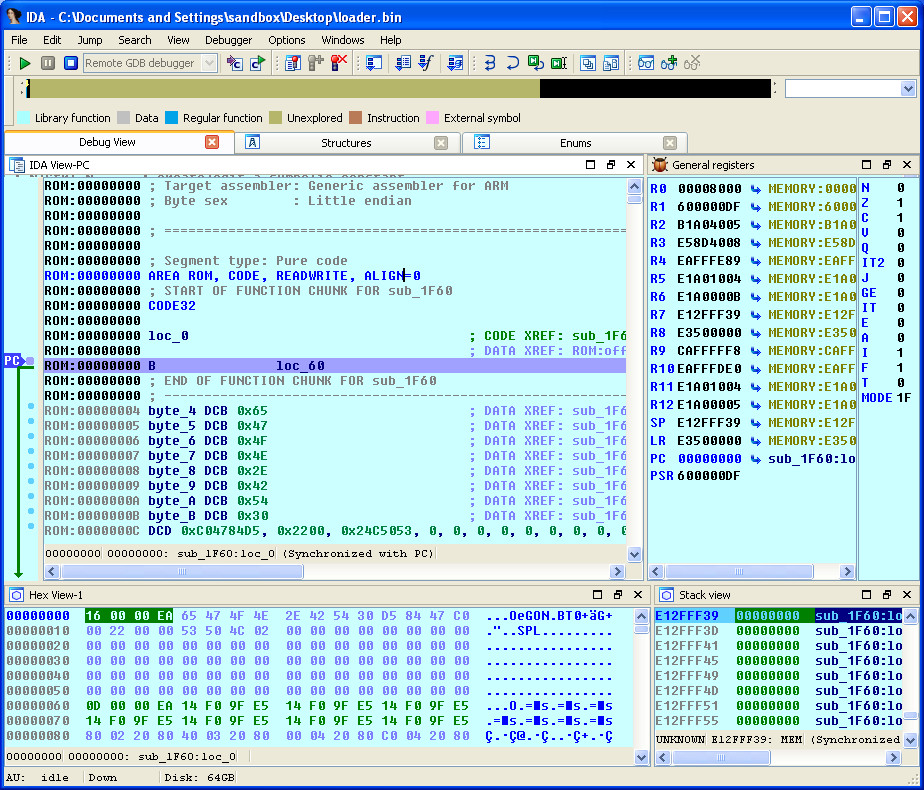Open the Debugger menu
This screenshot has width=924, height=790.
[x=228, y=40]
